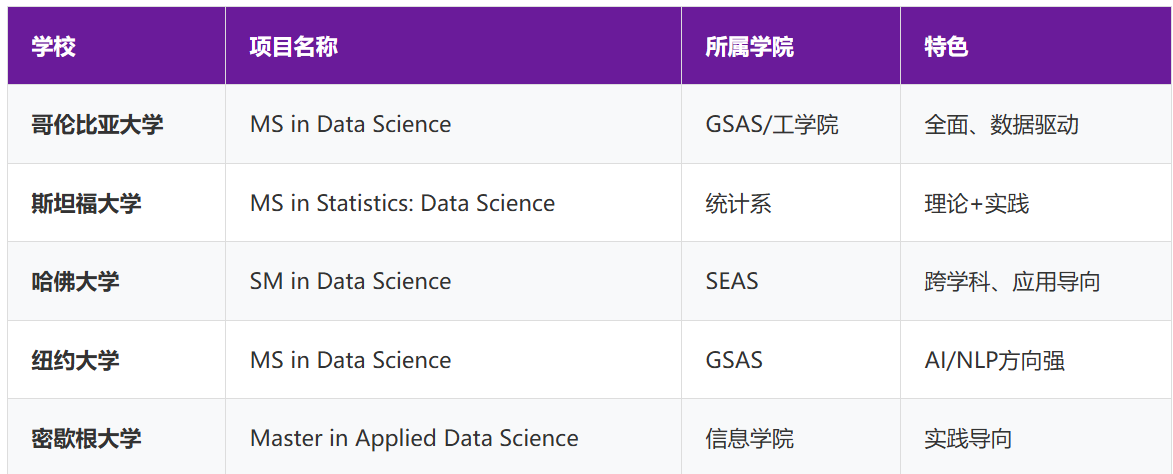Viewport: 1173px width, 474px height.
Task: Click Master in Applied Data Science cell
Action: [414, 439]
